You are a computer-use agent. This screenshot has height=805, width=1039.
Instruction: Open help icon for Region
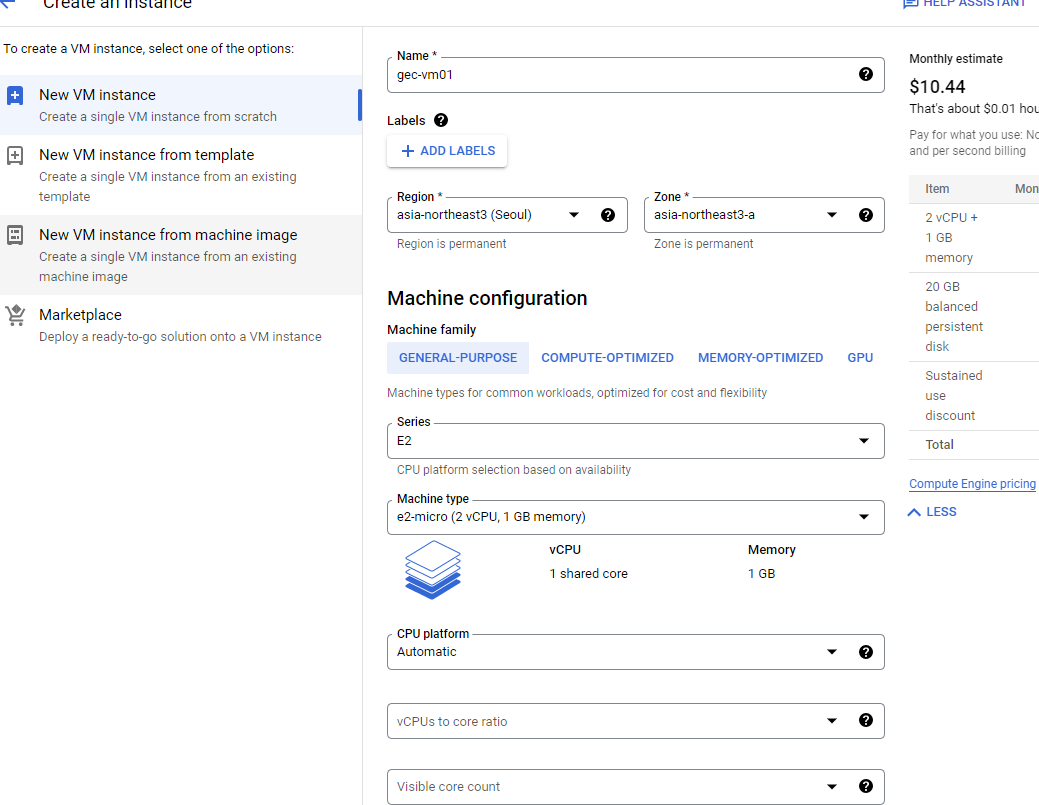(x=608, y=215)
